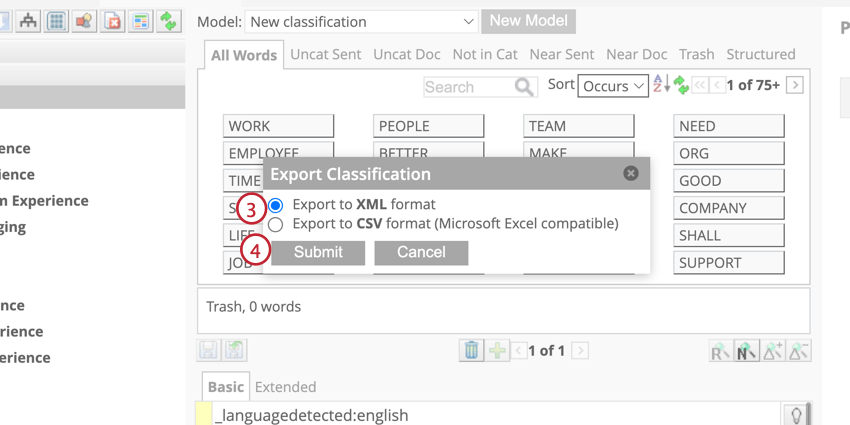Open the Sort Occurs dropdown
Image resolution: width=850 pixels, height=425 pixels.
pos(613,86)
